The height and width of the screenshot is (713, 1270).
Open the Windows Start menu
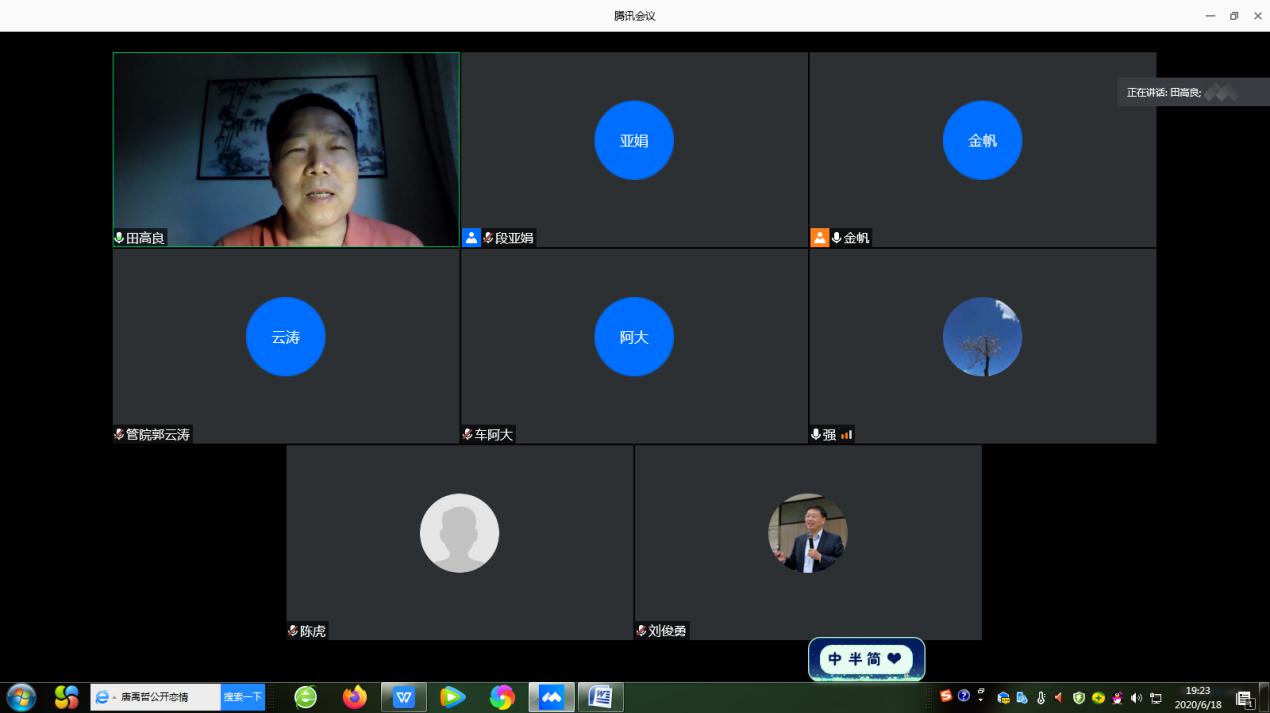[x=21, y=697]
